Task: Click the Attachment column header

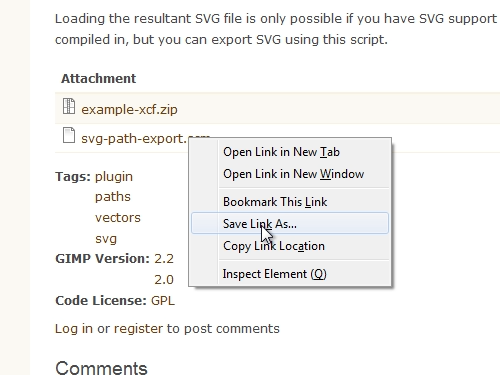Action: 98,79
